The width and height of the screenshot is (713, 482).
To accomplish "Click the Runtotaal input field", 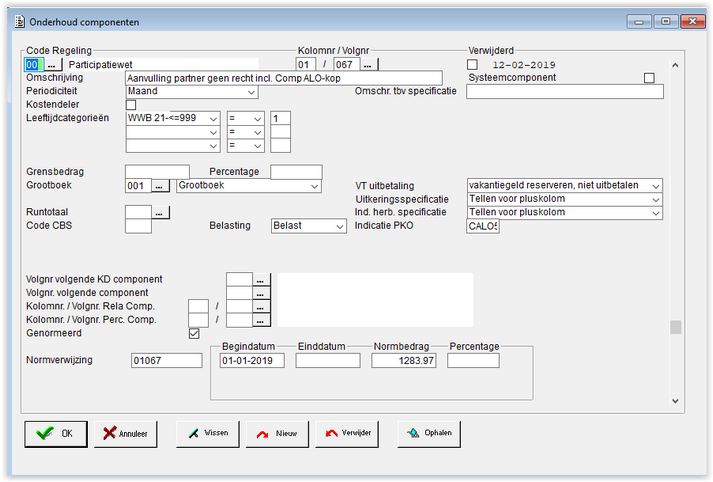I will point(138,212).
